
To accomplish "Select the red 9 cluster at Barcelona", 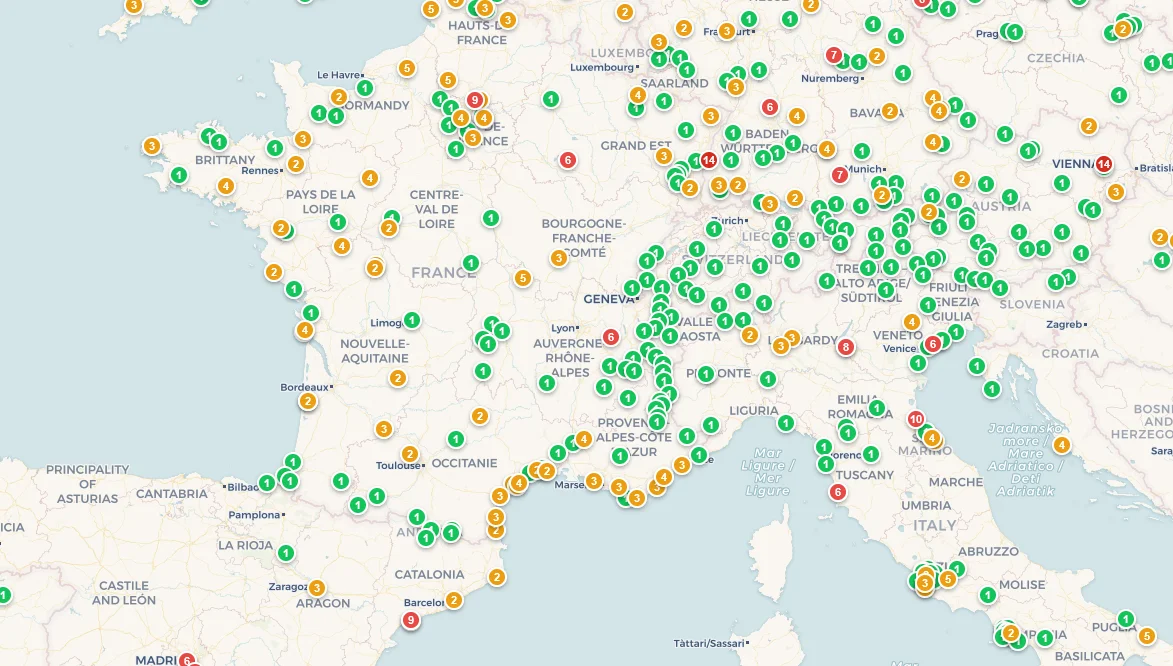I will 410,620.
